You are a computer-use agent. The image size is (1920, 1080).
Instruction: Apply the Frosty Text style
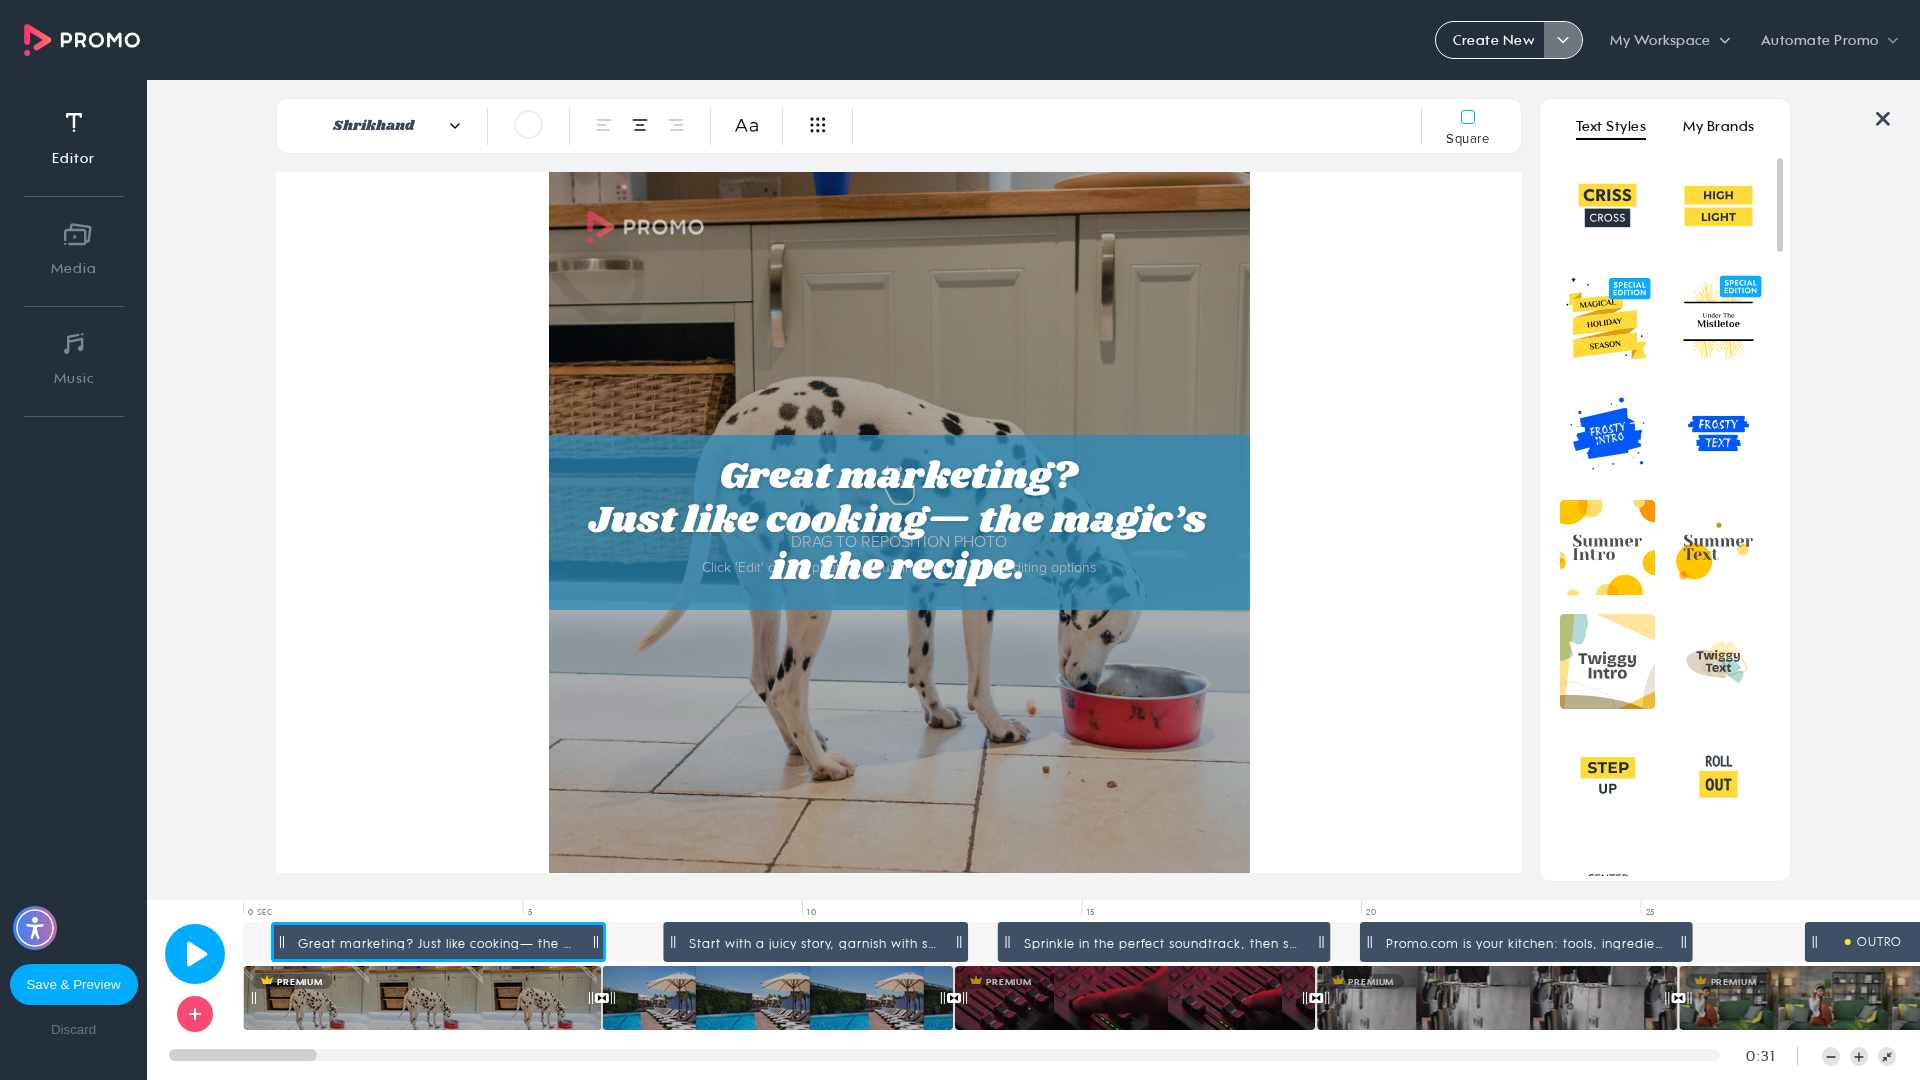(x=1718, y=433)
